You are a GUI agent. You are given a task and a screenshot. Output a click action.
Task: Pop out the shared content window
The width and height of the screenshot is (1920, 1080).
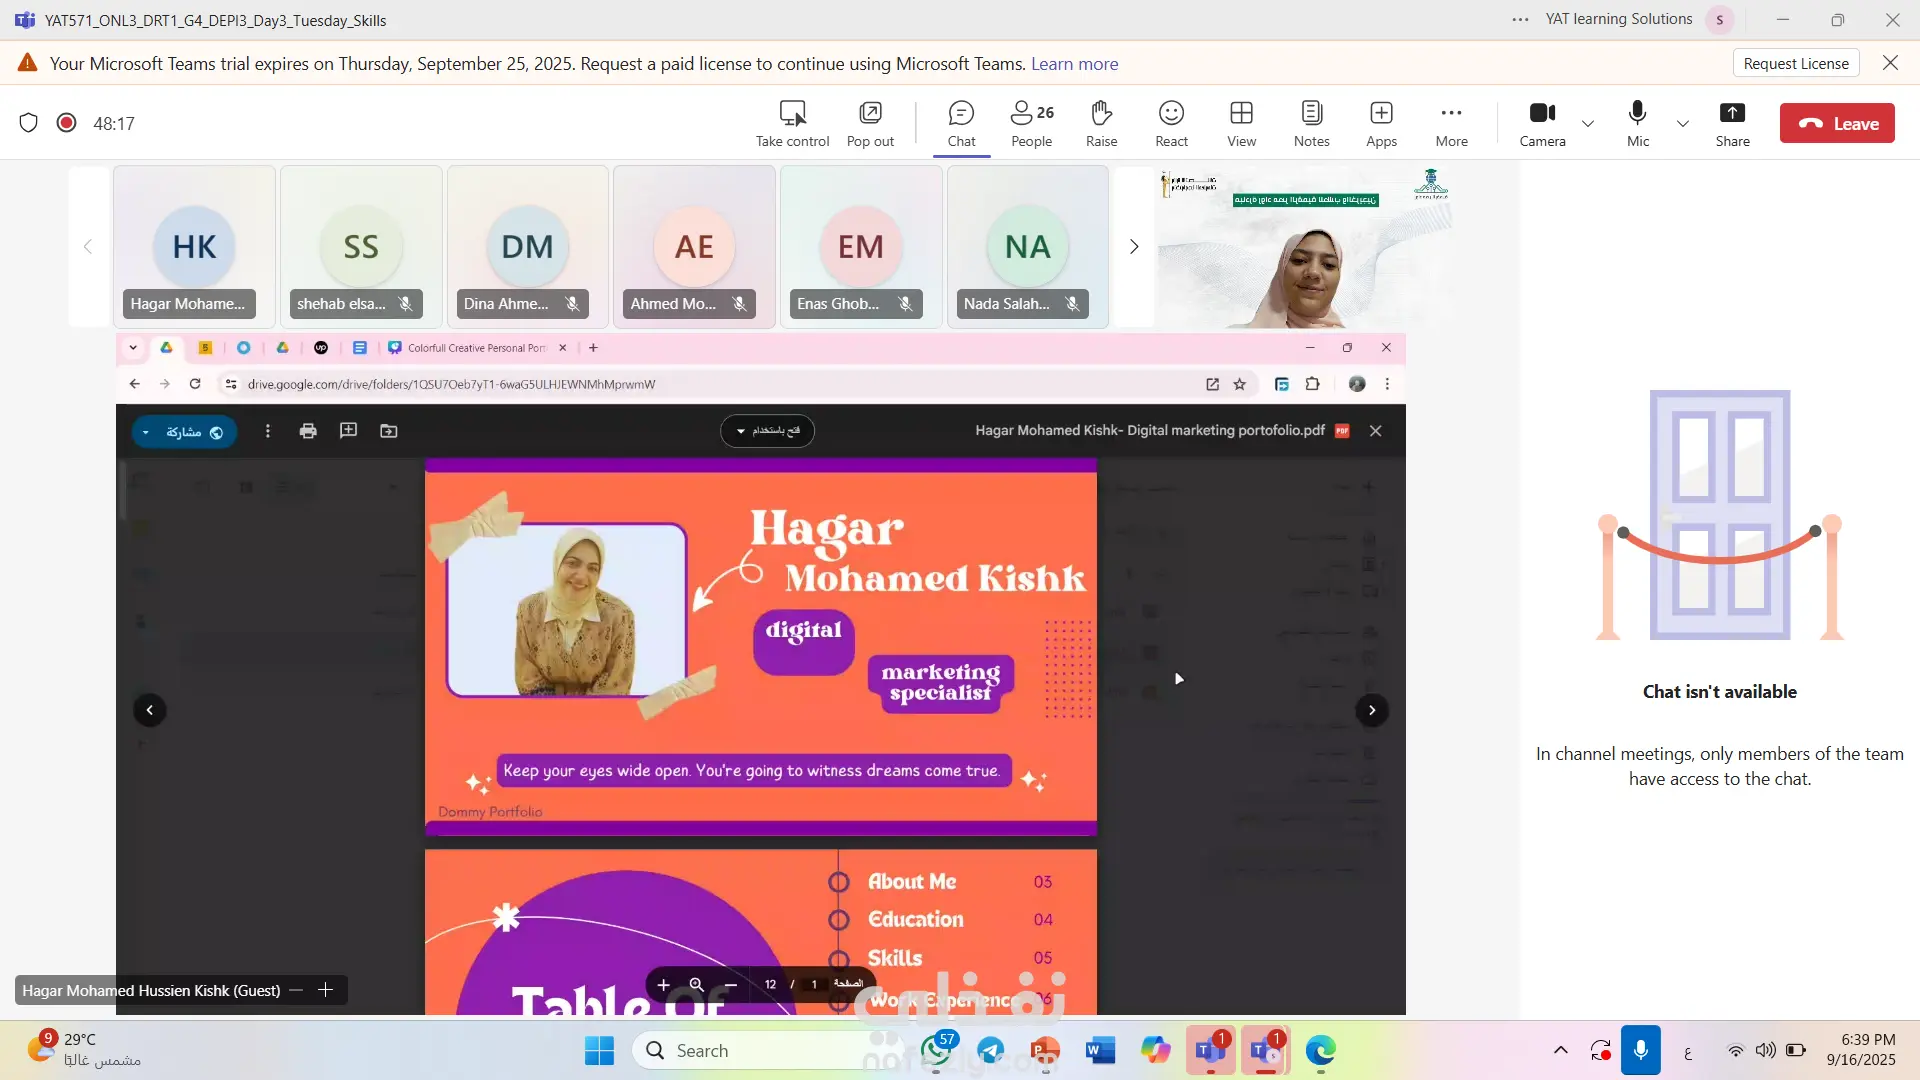(x=870, y=123)
